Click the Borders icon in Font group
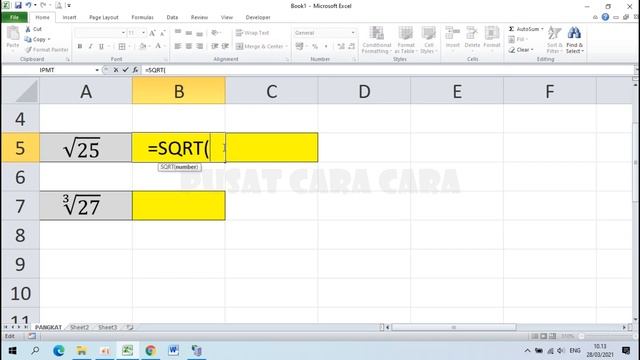This screenshot has height=360, width=640. [x=122, y=47]
